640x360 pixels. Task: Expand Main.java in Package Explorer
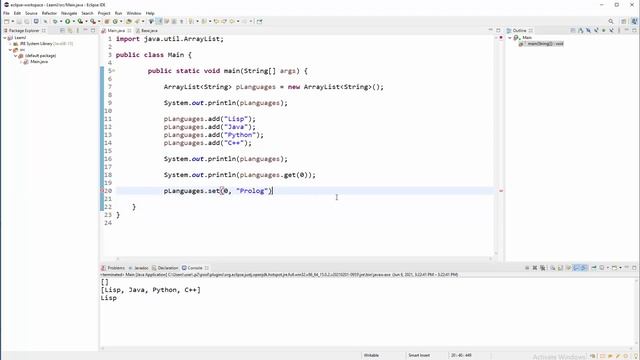pos(21,62)
